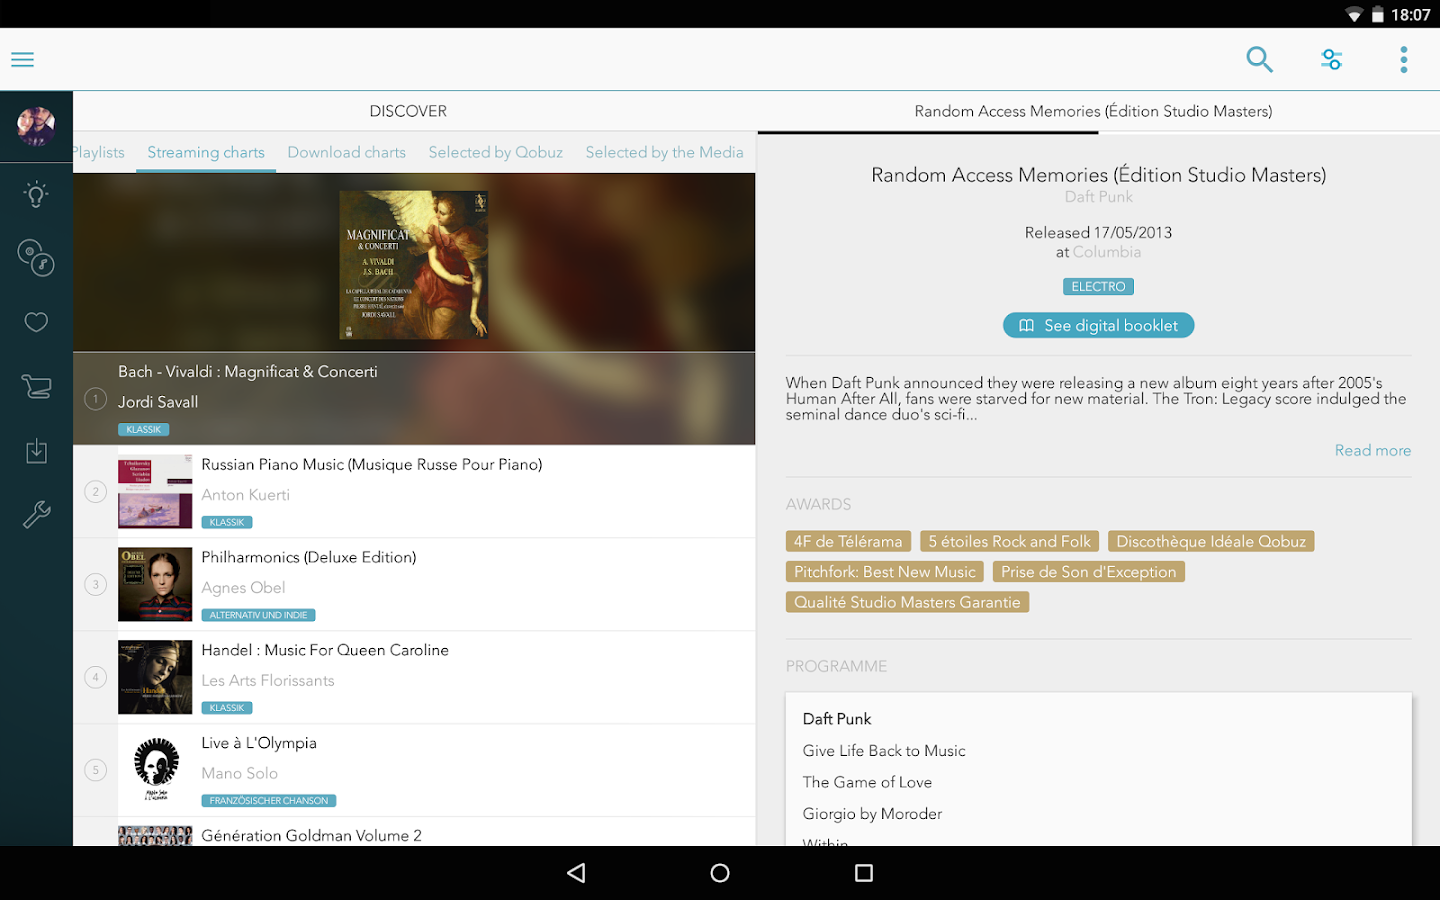Image resolution: width=1440 pixels, height=900 pixels.
Task: Open the Discover lightbulb icon in the sidebar
Action: tap(36, 194)
